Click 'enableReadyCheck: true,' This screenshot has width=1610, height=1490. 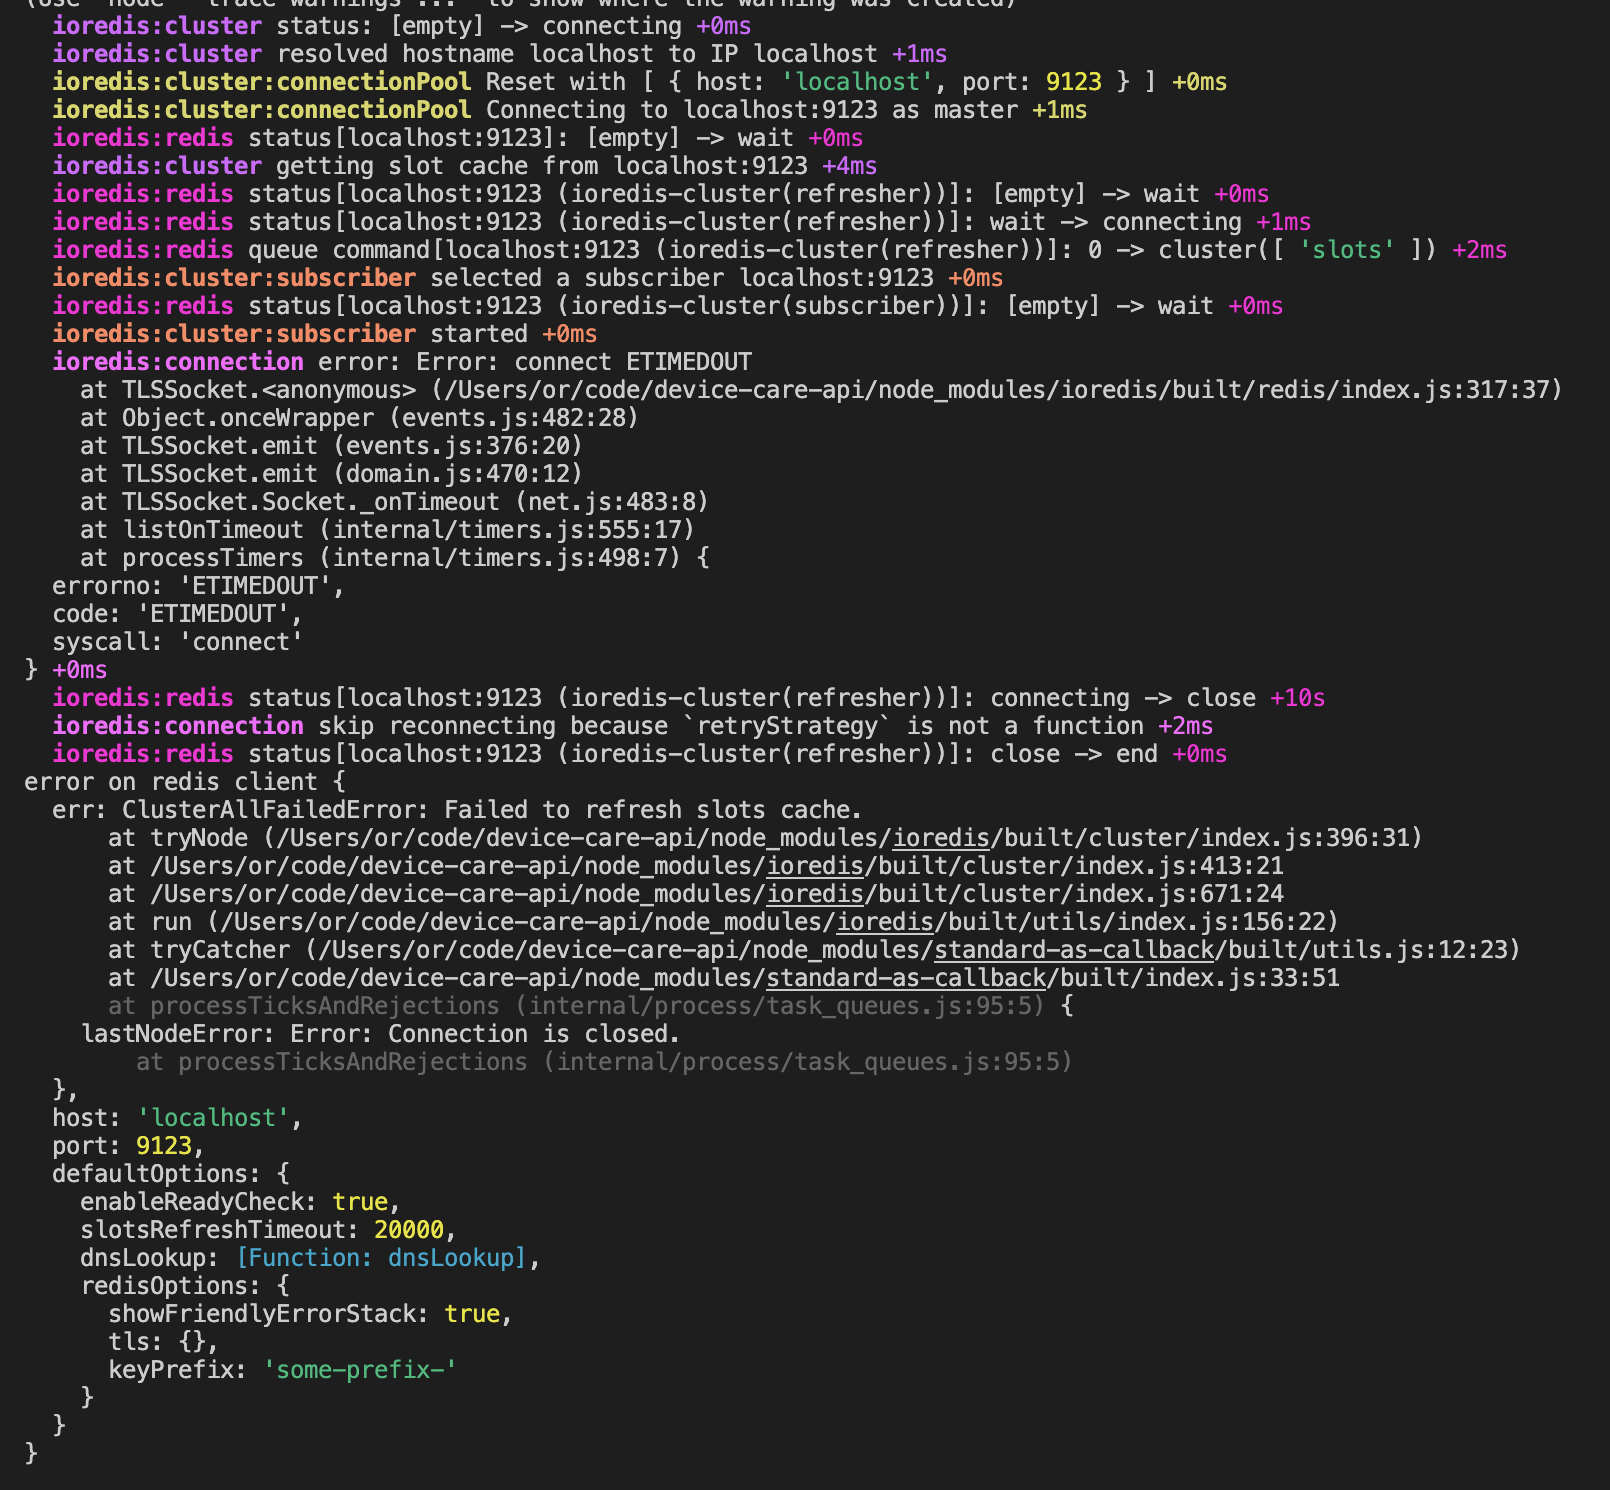point(240,1202)
